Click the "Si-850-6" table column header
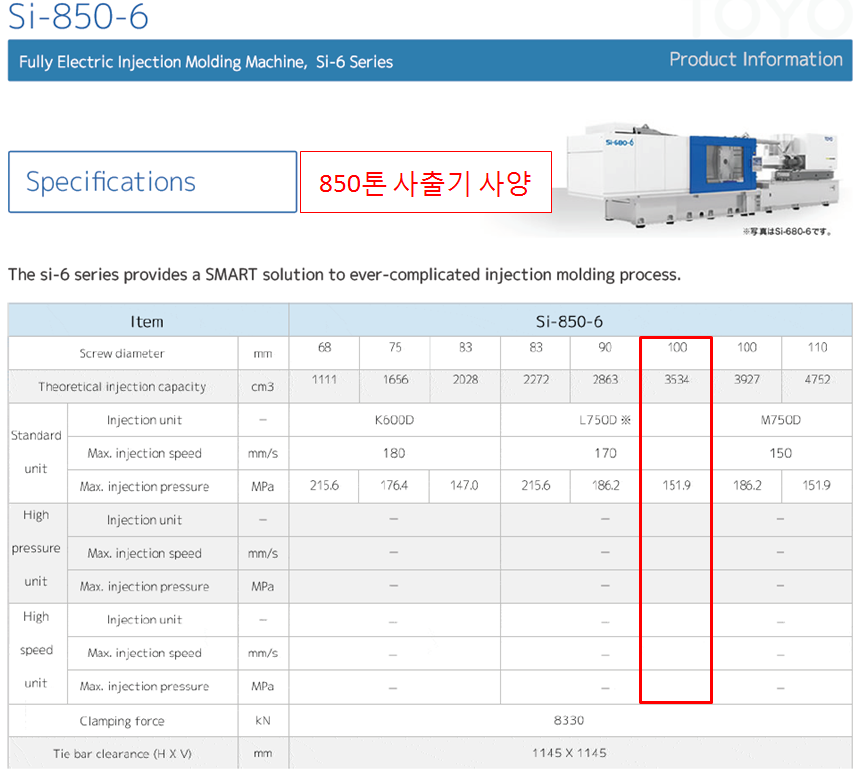The width and height of the screenshot is (855, 772). click(569, 322)
